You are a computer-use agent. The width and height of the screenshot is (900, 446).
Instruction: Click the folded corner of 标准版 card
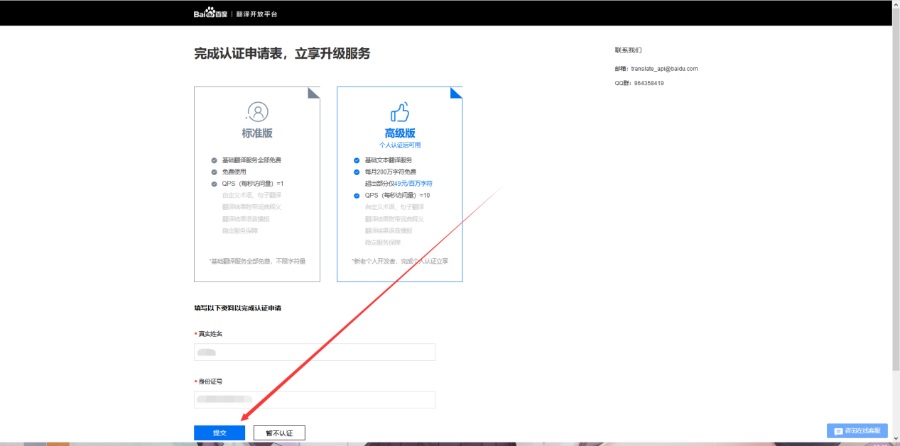point(314,93)
